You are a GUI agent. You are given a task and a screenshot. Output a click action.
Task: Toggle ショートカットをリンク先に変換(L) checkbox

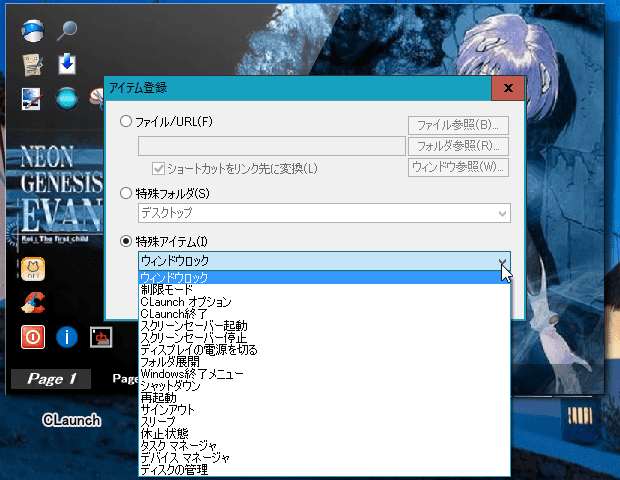(x=158, y=169)
